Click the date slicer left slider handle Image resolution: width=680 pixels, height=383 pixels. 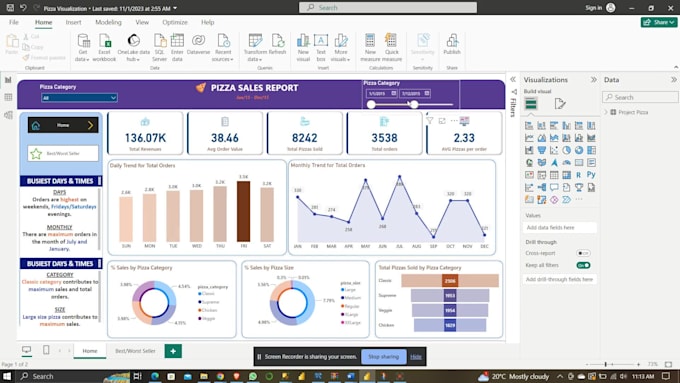coord(371,105)
